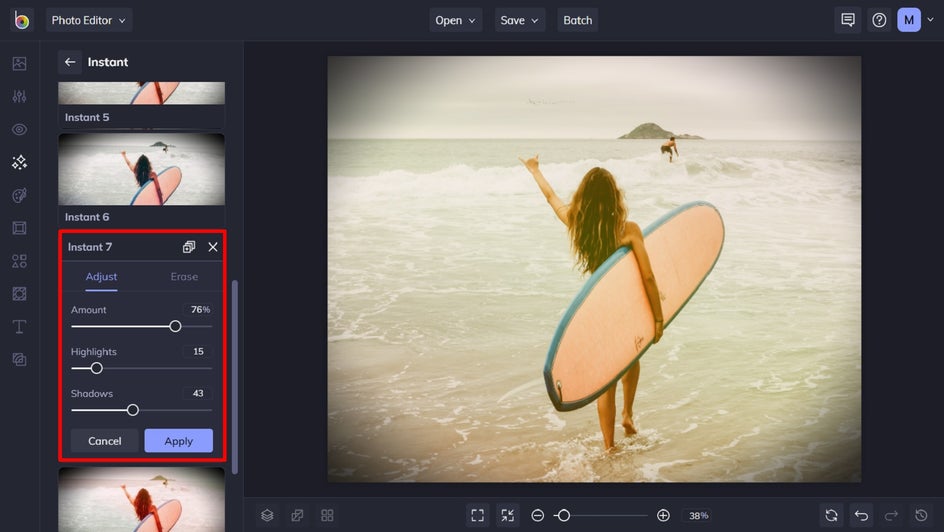
Task: Click the actual-size arrows icon
Action: (508, 515)
